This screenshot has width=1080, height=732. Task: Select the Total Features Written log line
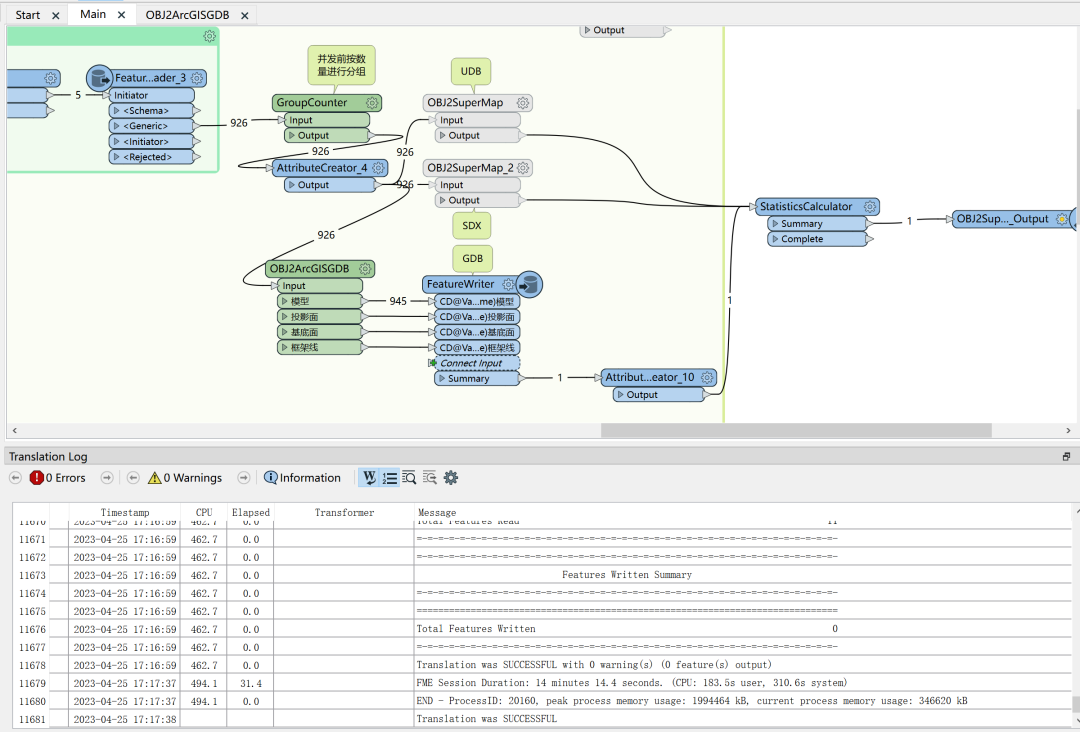tap(542, 629)
